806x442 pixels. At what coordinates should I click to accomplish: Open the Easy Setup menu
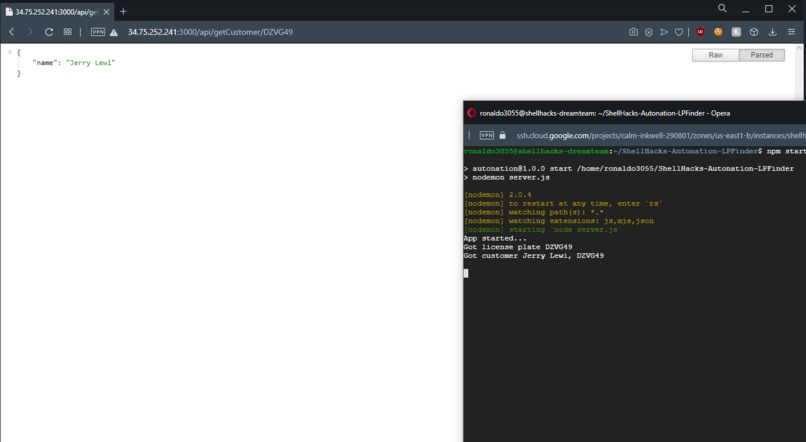coord(791,32)
